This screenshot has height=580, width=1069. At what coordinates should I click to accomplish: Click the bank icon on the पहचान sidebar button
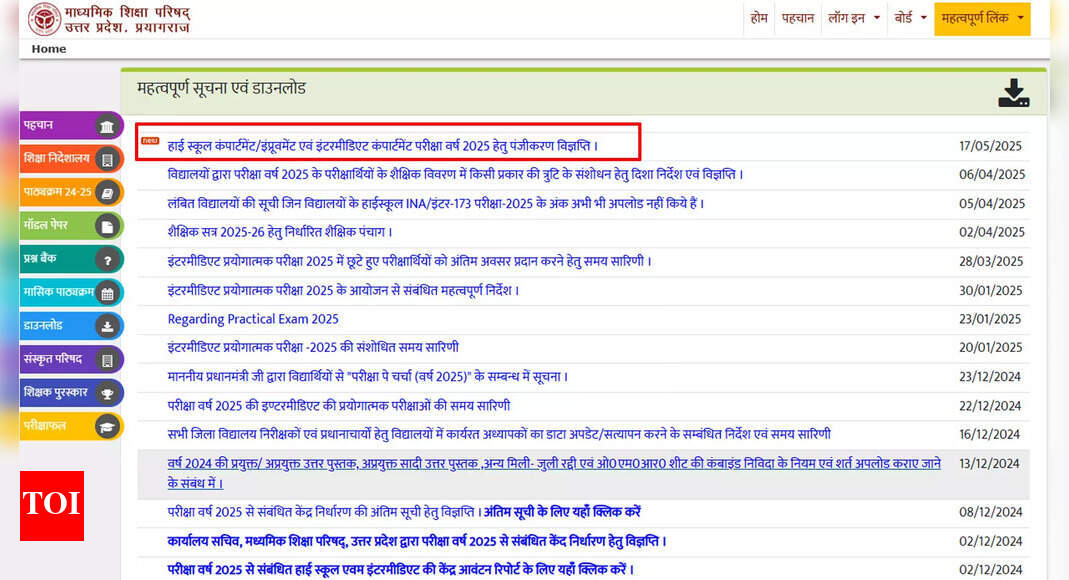point(106,126)
